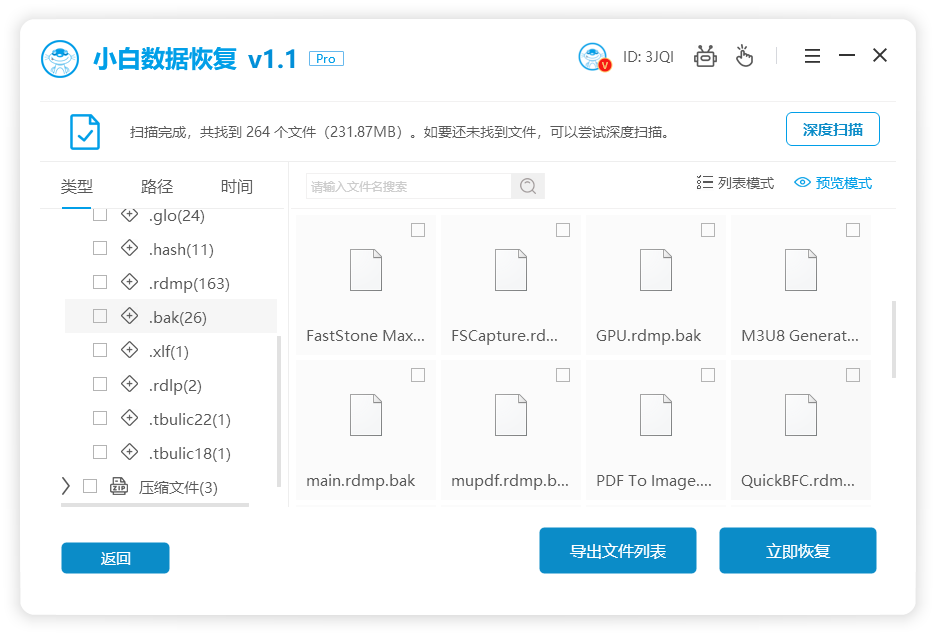
Task: Check the .bak(26) file type checkbox
Action: point(100,316)
